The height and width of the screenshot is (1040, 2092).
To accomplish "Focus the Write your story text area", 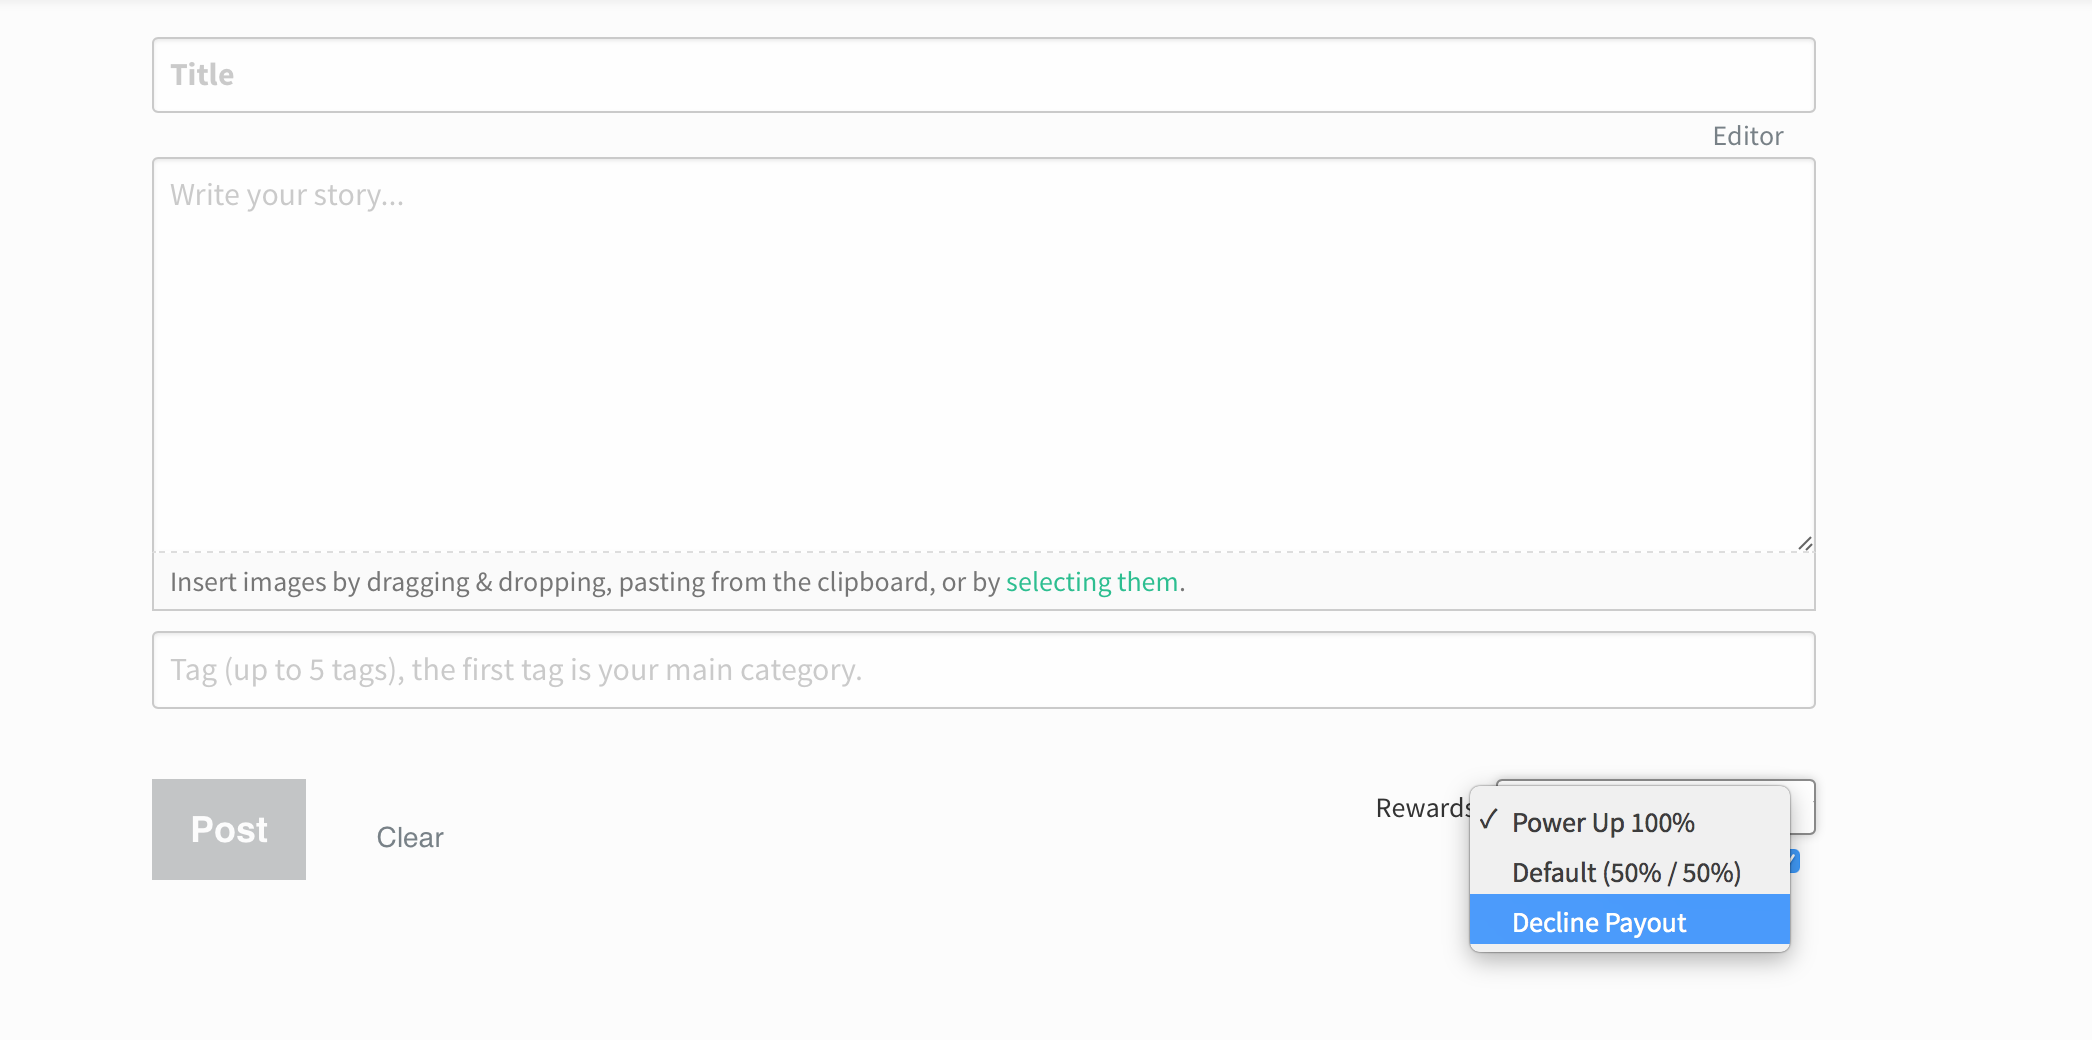I will pos(983,354).
